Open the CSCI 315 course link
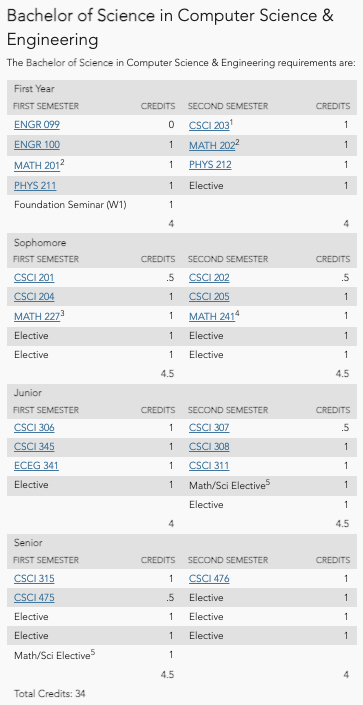 (x=34, y=578)
